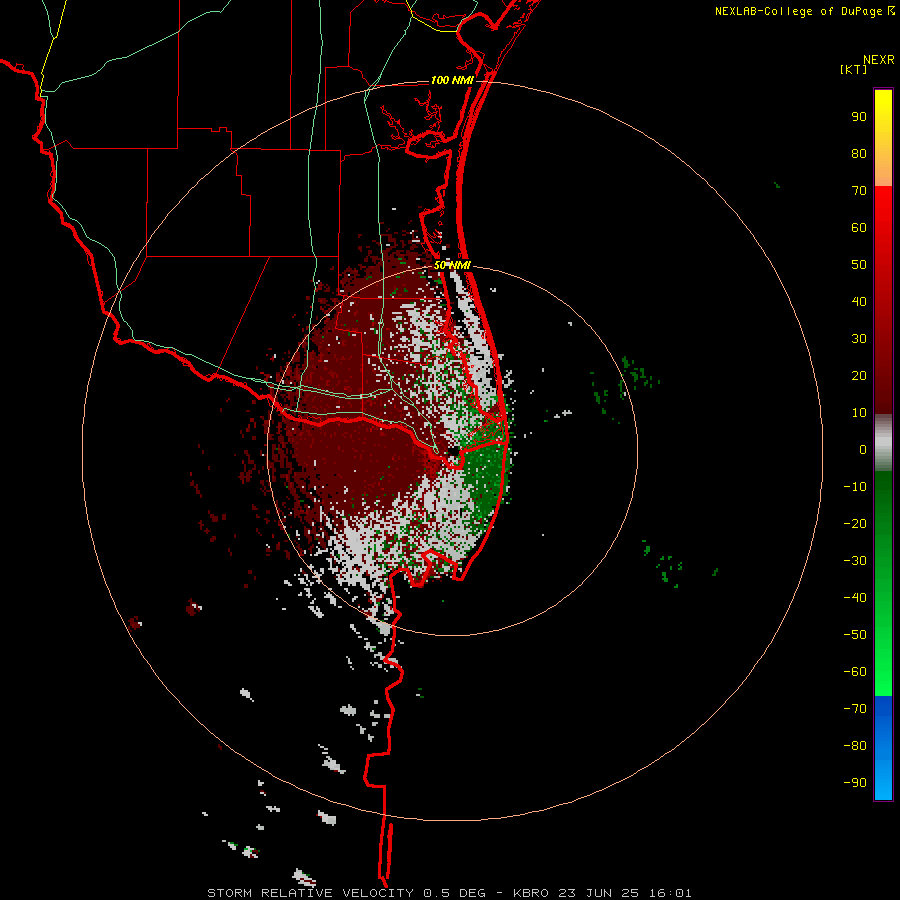Viewport: 900px width, 900px height.
Task: Pick the yellow segment atop the color bar
Action: click(x=883, y=138)
